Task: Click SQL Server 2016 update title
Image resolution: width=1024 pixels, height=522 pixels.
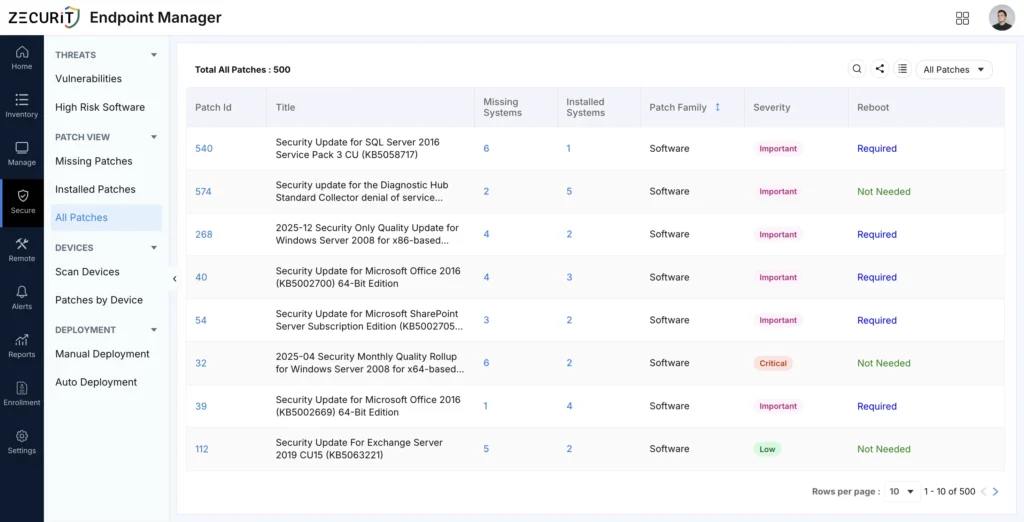Action: 357,148
